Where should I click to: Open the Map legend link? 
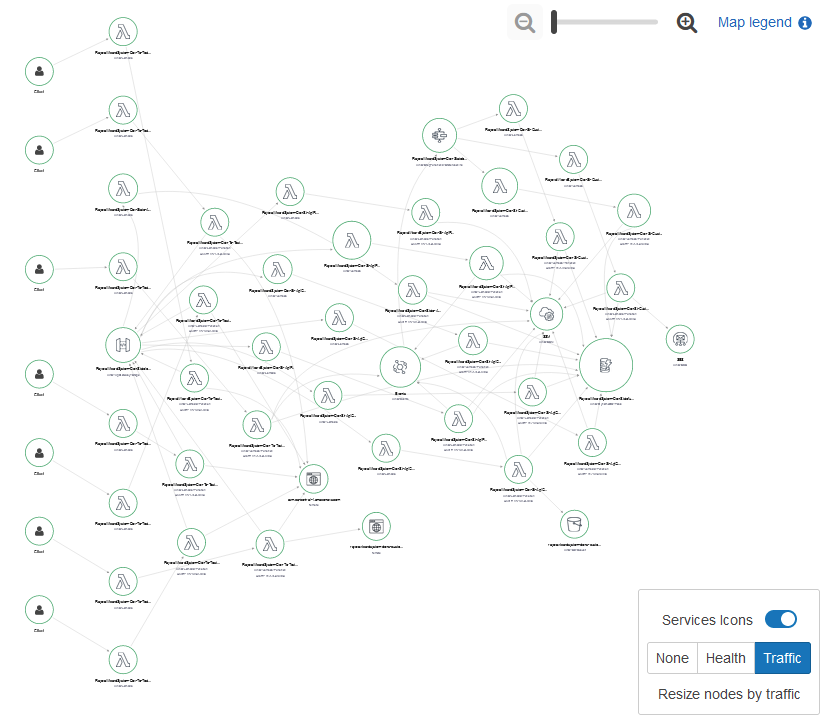(x=754, y=22)
